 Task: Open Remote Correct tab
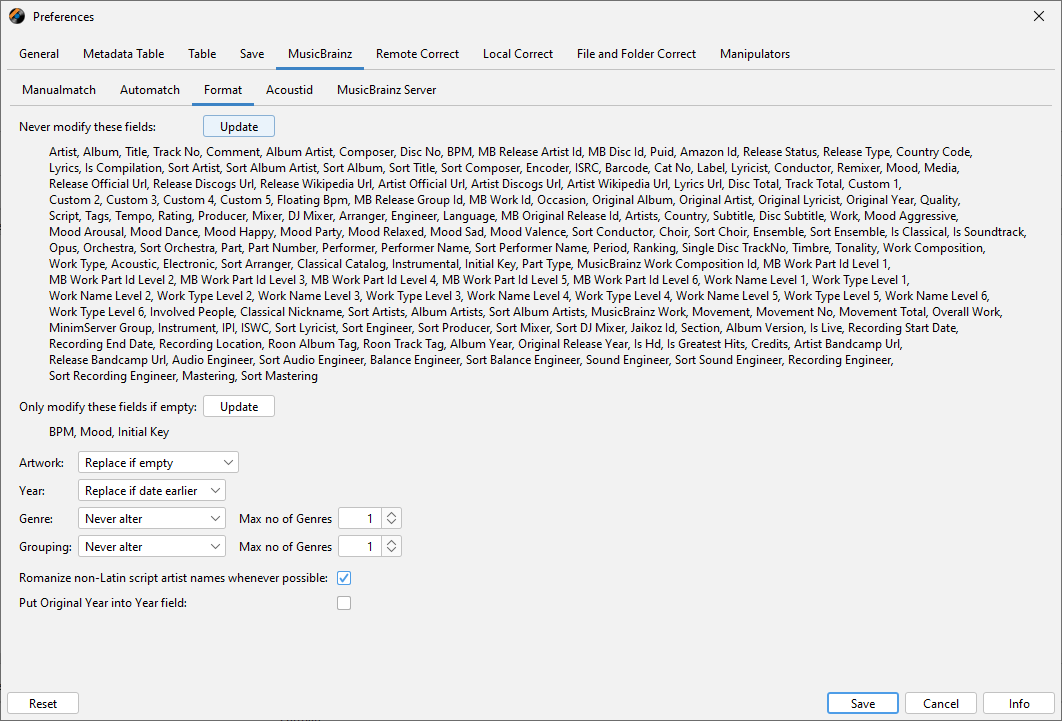pyautogui.click(x=417, y=54)
